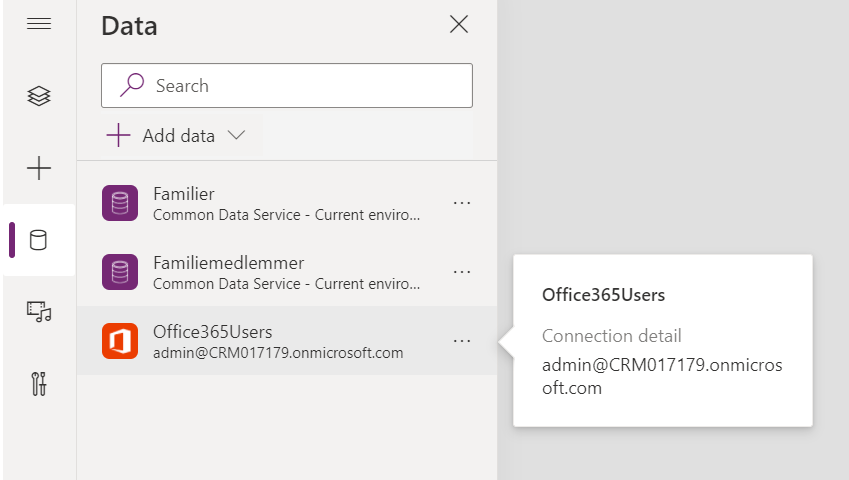The height and width of the screenshot is (480, 849).
Task: Click the Add data button
Action: click(x=182, y=135)
